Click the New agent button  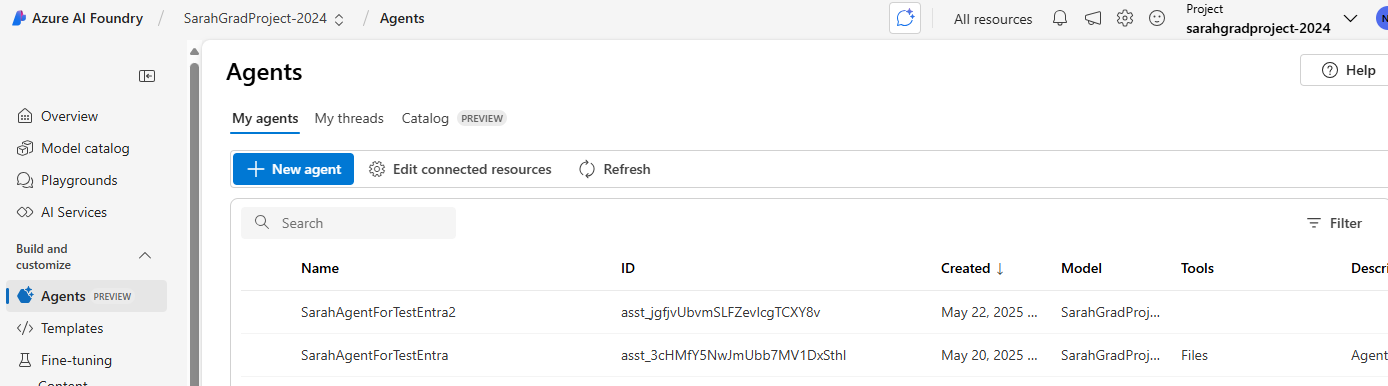tap(293, 169)
